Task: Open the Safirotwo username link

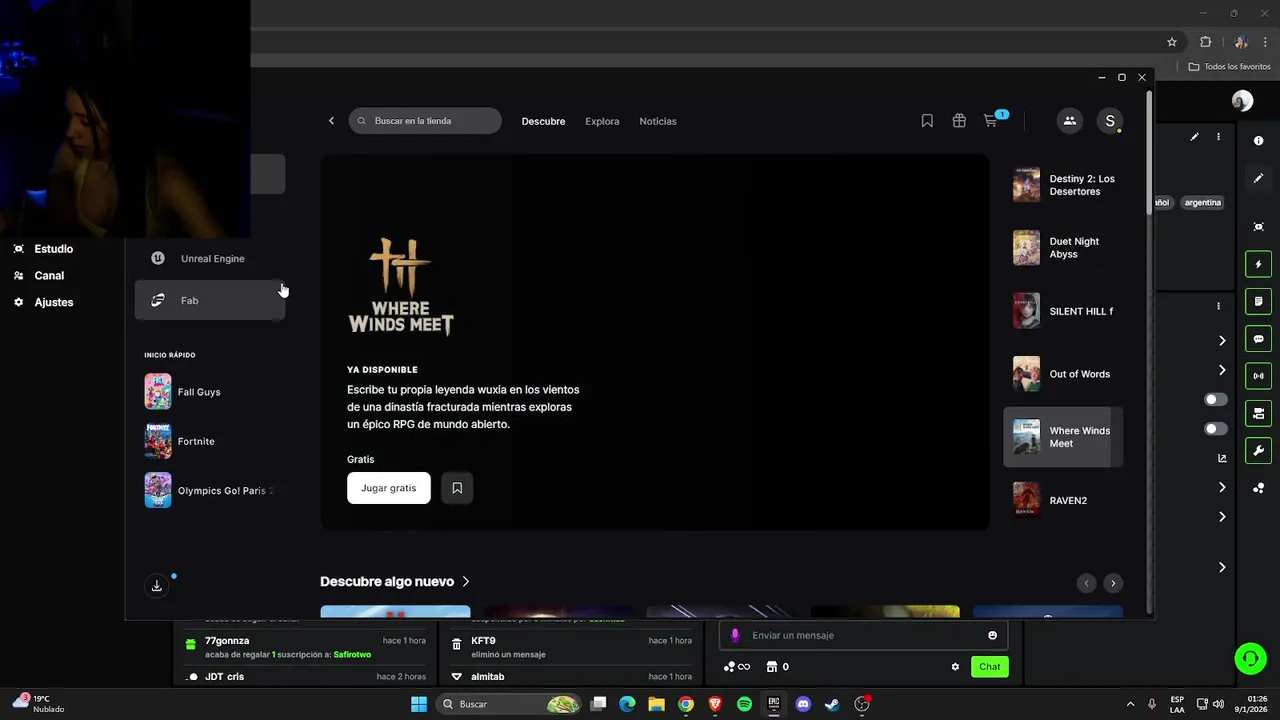Action: point(352,655)
